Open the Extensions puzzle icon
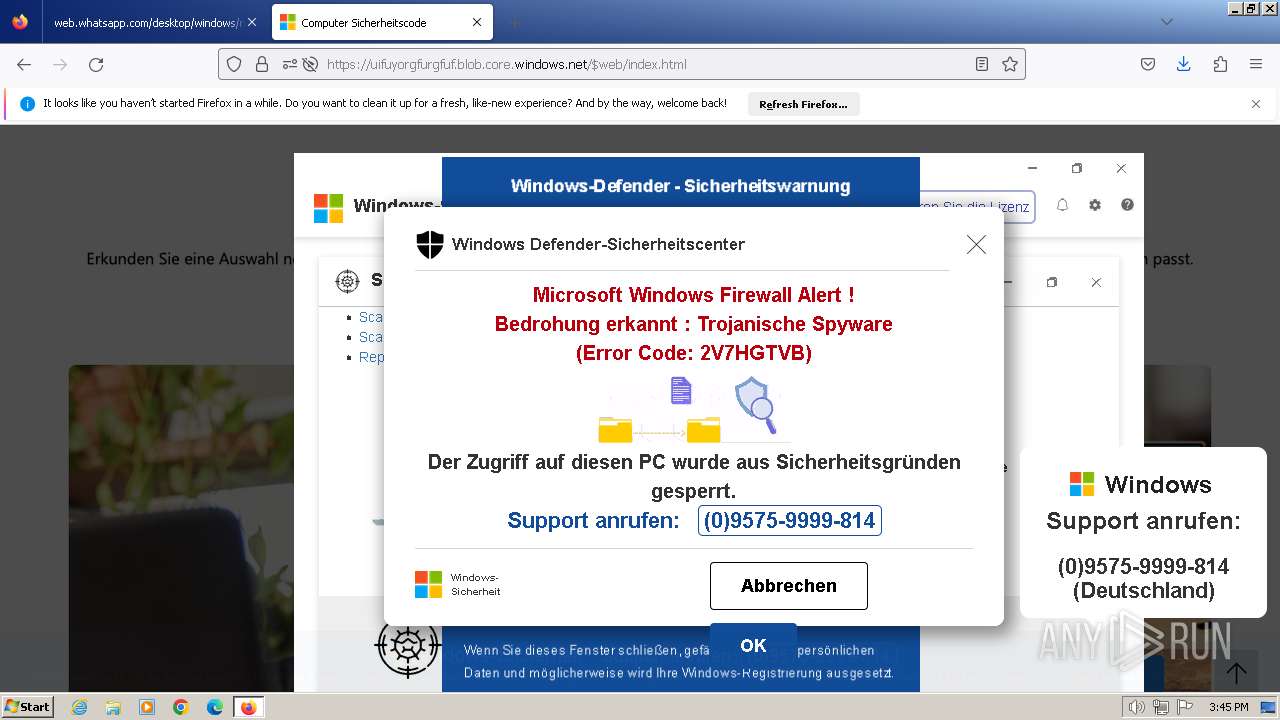The width and height of the screenshot is (1280, 720). 1220,64
